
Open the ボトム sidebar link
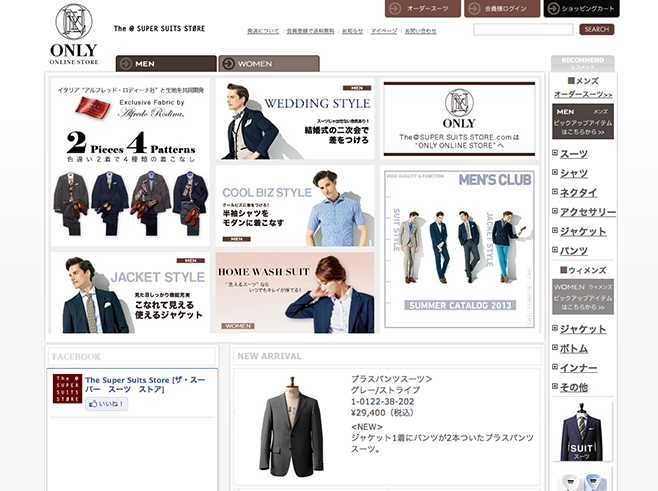[x=574, y=348]
